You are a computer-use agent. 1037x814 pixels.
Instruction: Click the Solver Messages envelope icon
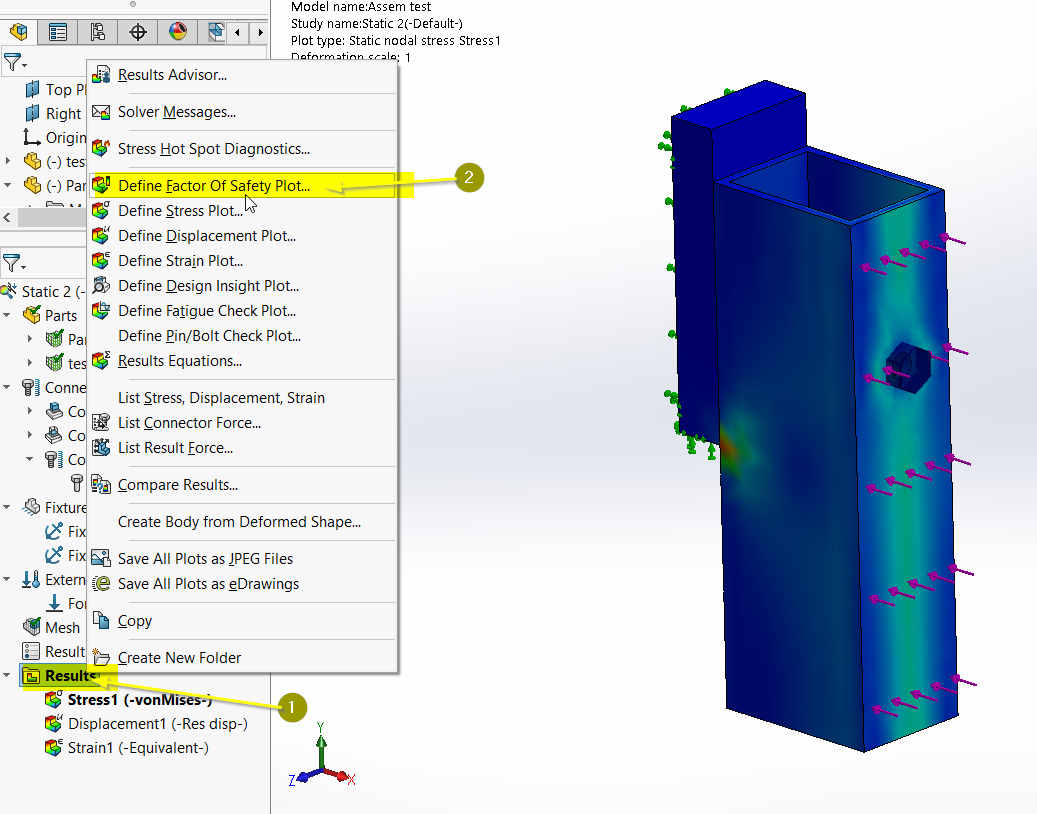click(101, 112)
